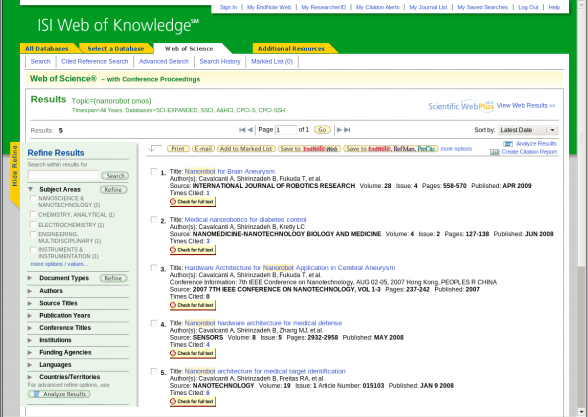Click the Go page button
Screen dimensions: 588x417
click(322, 130)
